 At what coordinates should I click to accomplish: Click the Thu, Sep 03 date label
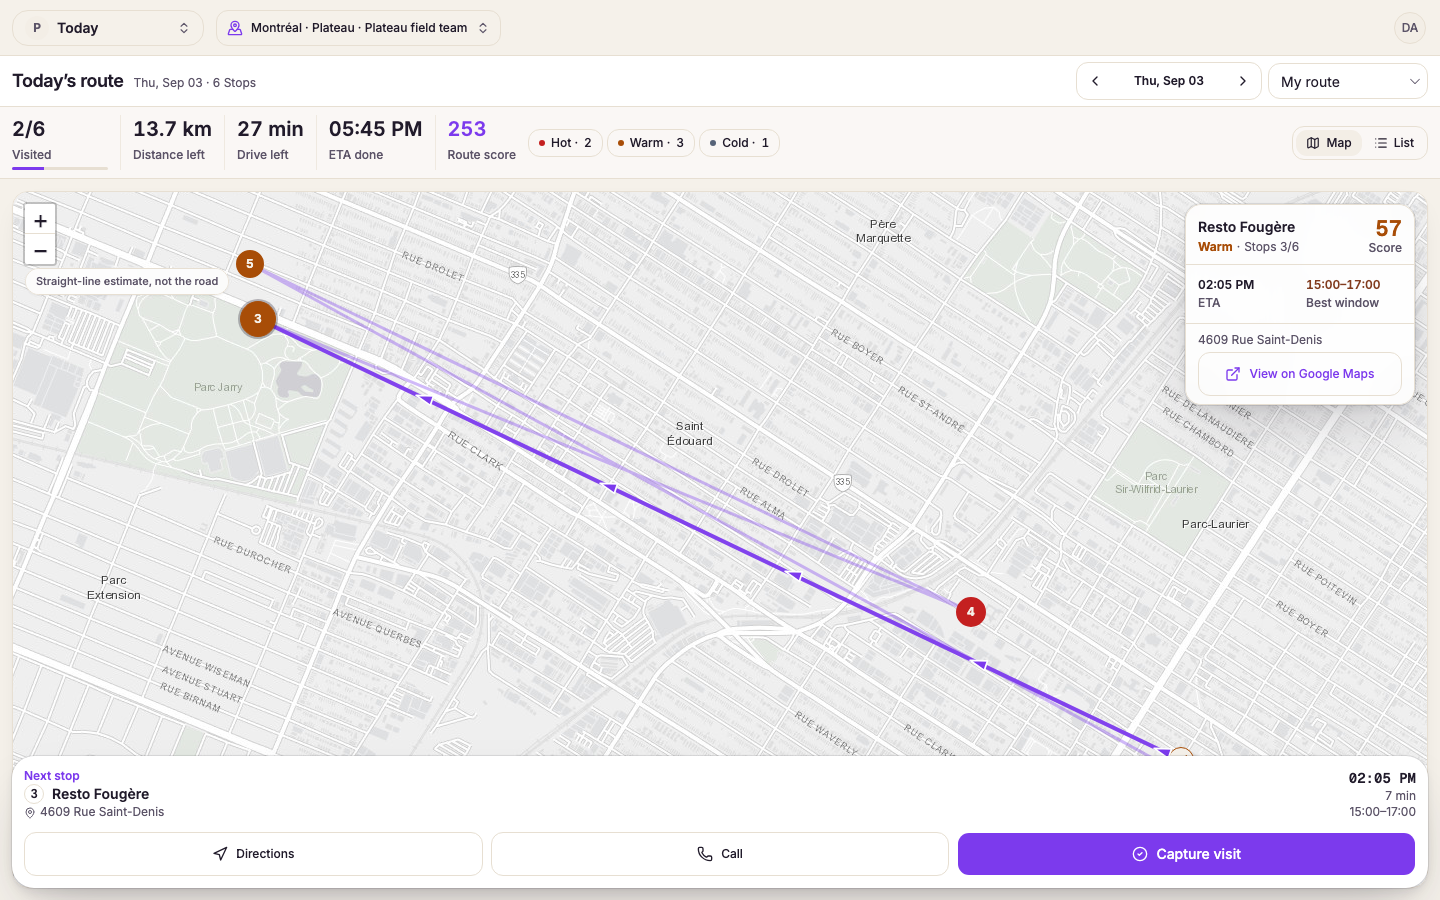pyautogui.click(x=1169, y=81)
